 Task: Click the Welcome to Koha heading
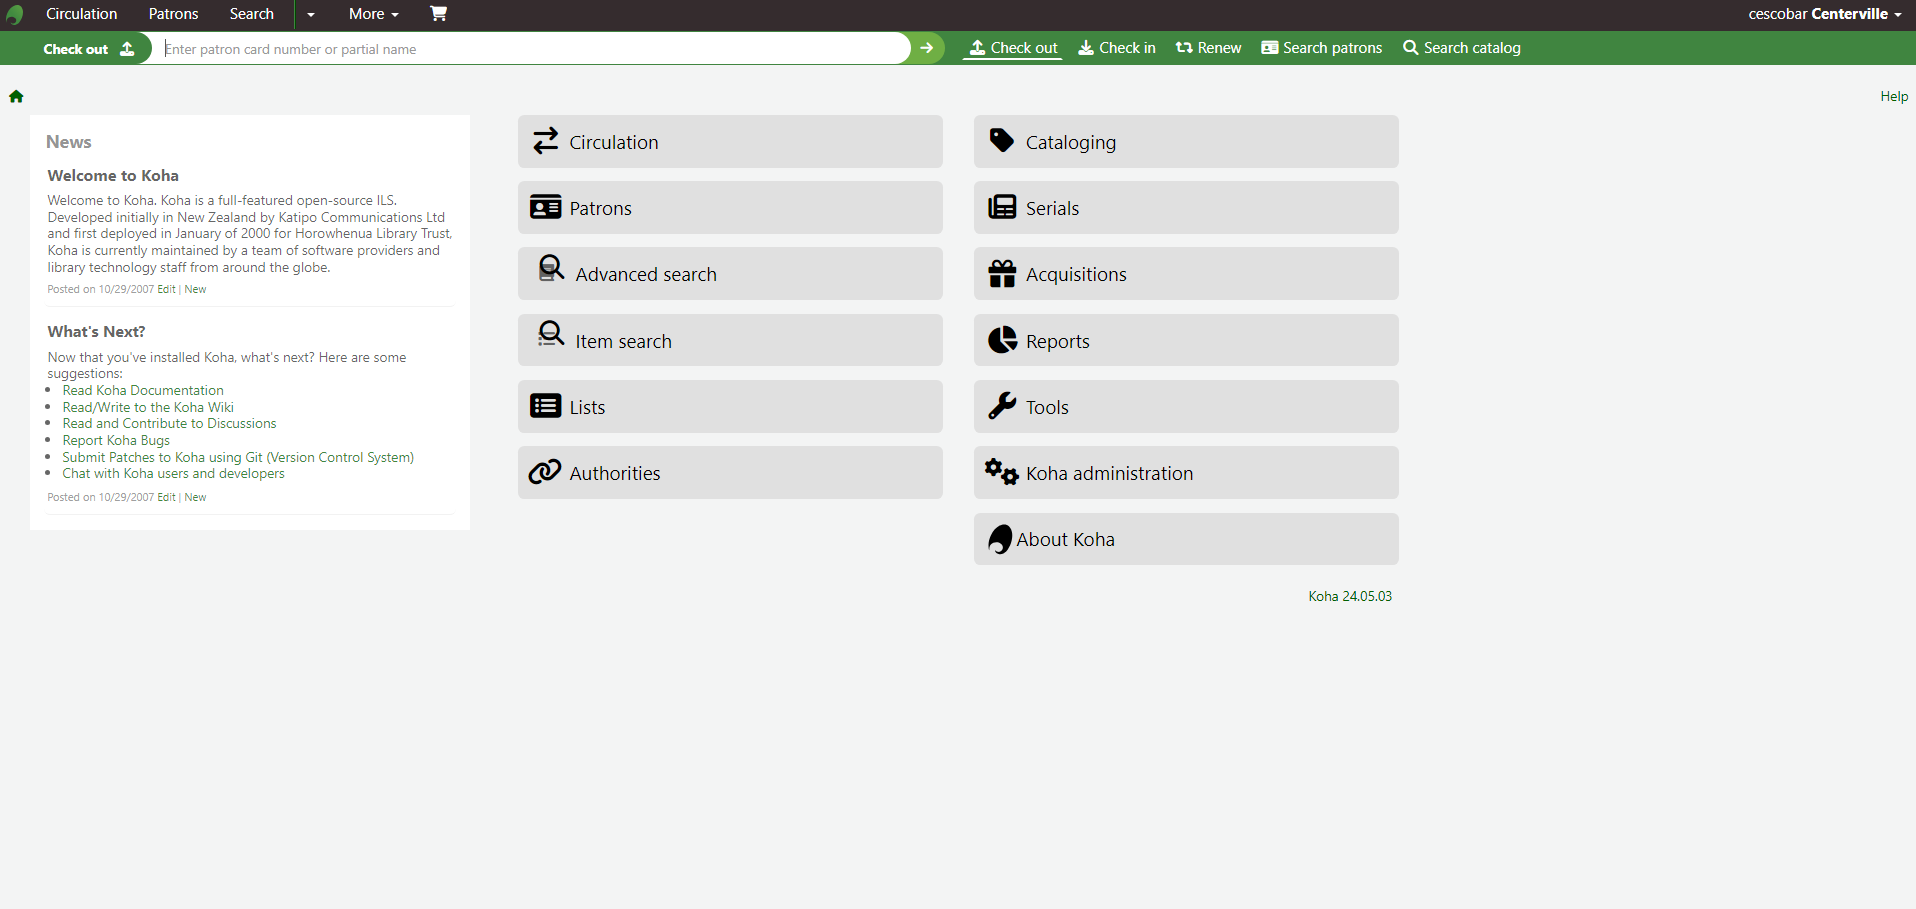[x=113, y=175]
